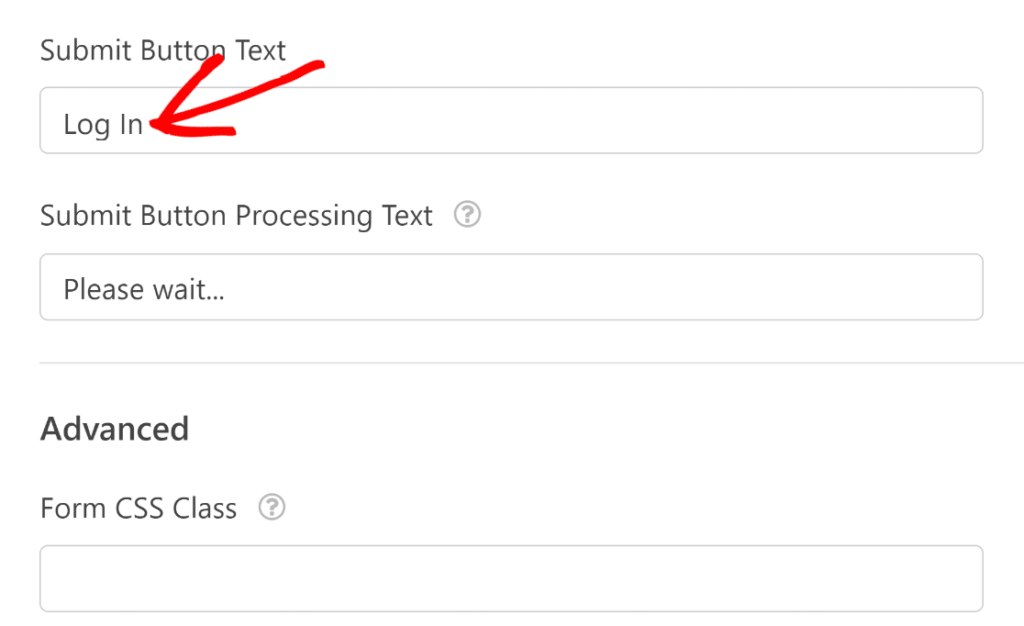Click the "Log In" text value
The image size is (1024, 626).
pos(103,125)
